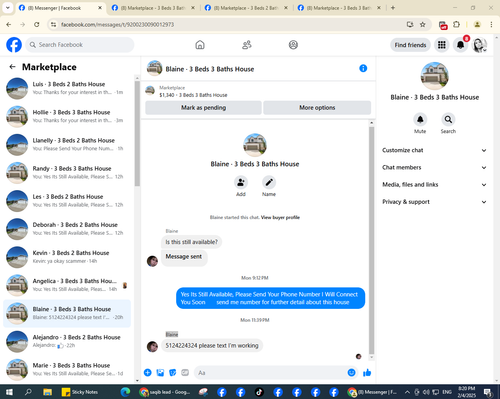Screen dimensions: 500x399
Task: Click the Search conversation magnifier icon
Action: 448,119
